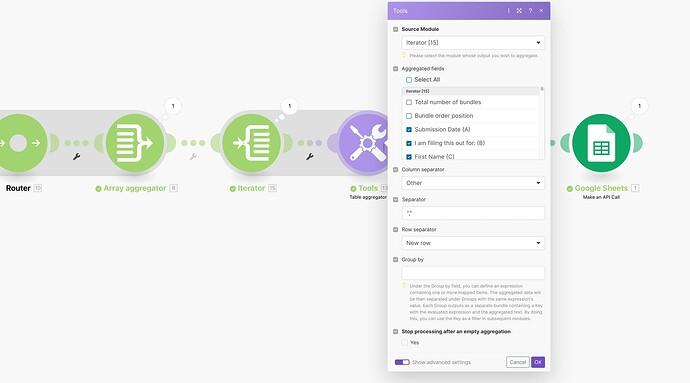Close the Tools dialog

point(541,11)
